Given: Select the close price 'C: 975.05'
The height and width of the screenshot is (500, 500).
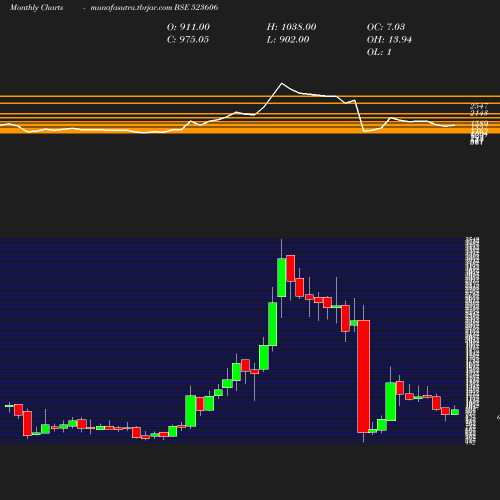Looking at the screenshot, I should pyautogui.click(x=188, y=40).
